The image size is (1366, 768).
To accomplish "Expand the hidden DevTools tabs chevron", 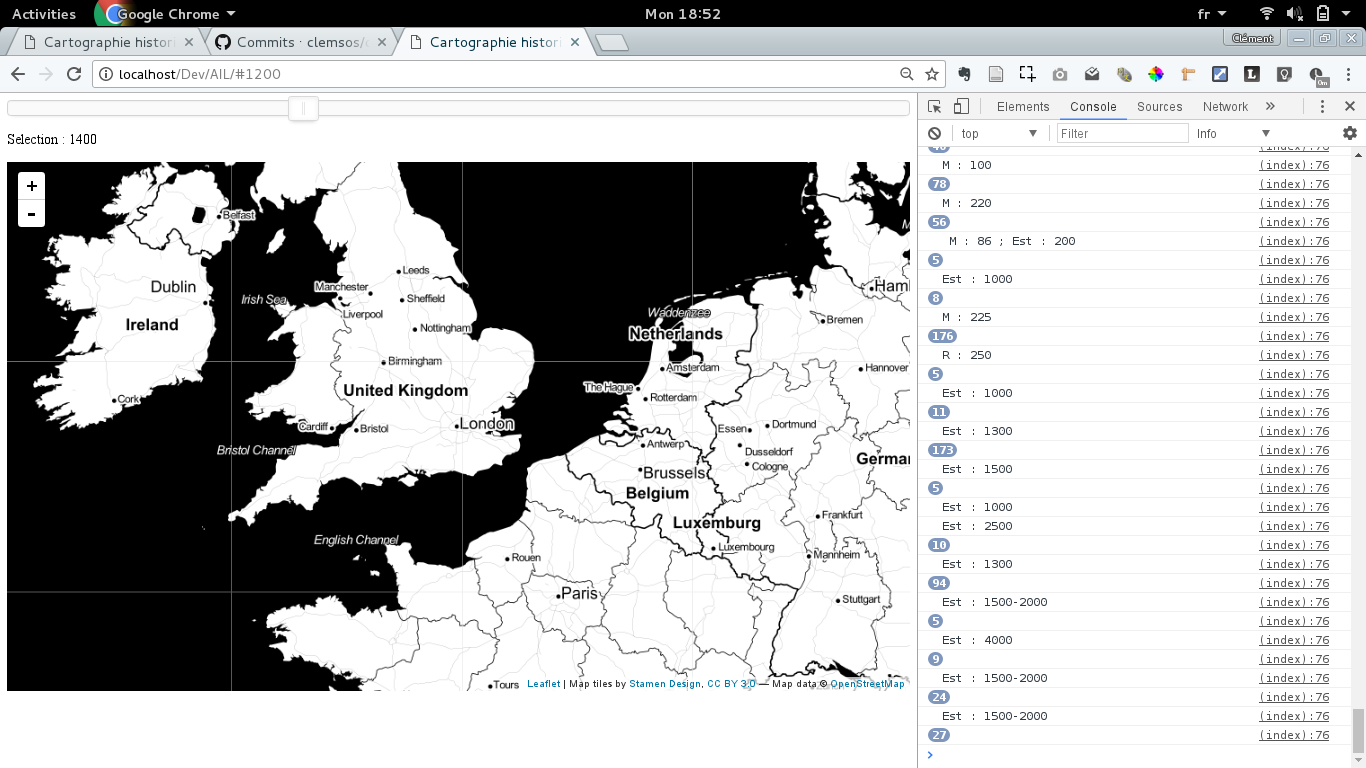I will [x=1270, y=107].
